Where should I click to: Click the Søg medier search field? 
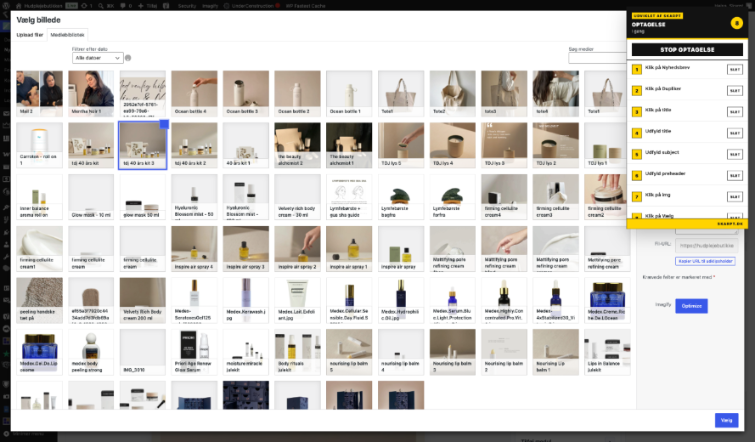(x=597, y=58)
